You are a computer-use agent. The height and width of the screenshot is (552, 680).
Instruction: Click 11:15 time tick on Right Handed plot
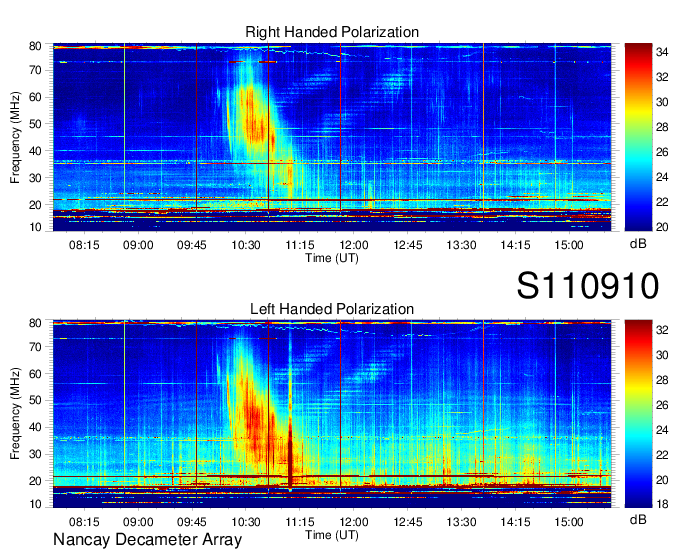coord(300,245)
